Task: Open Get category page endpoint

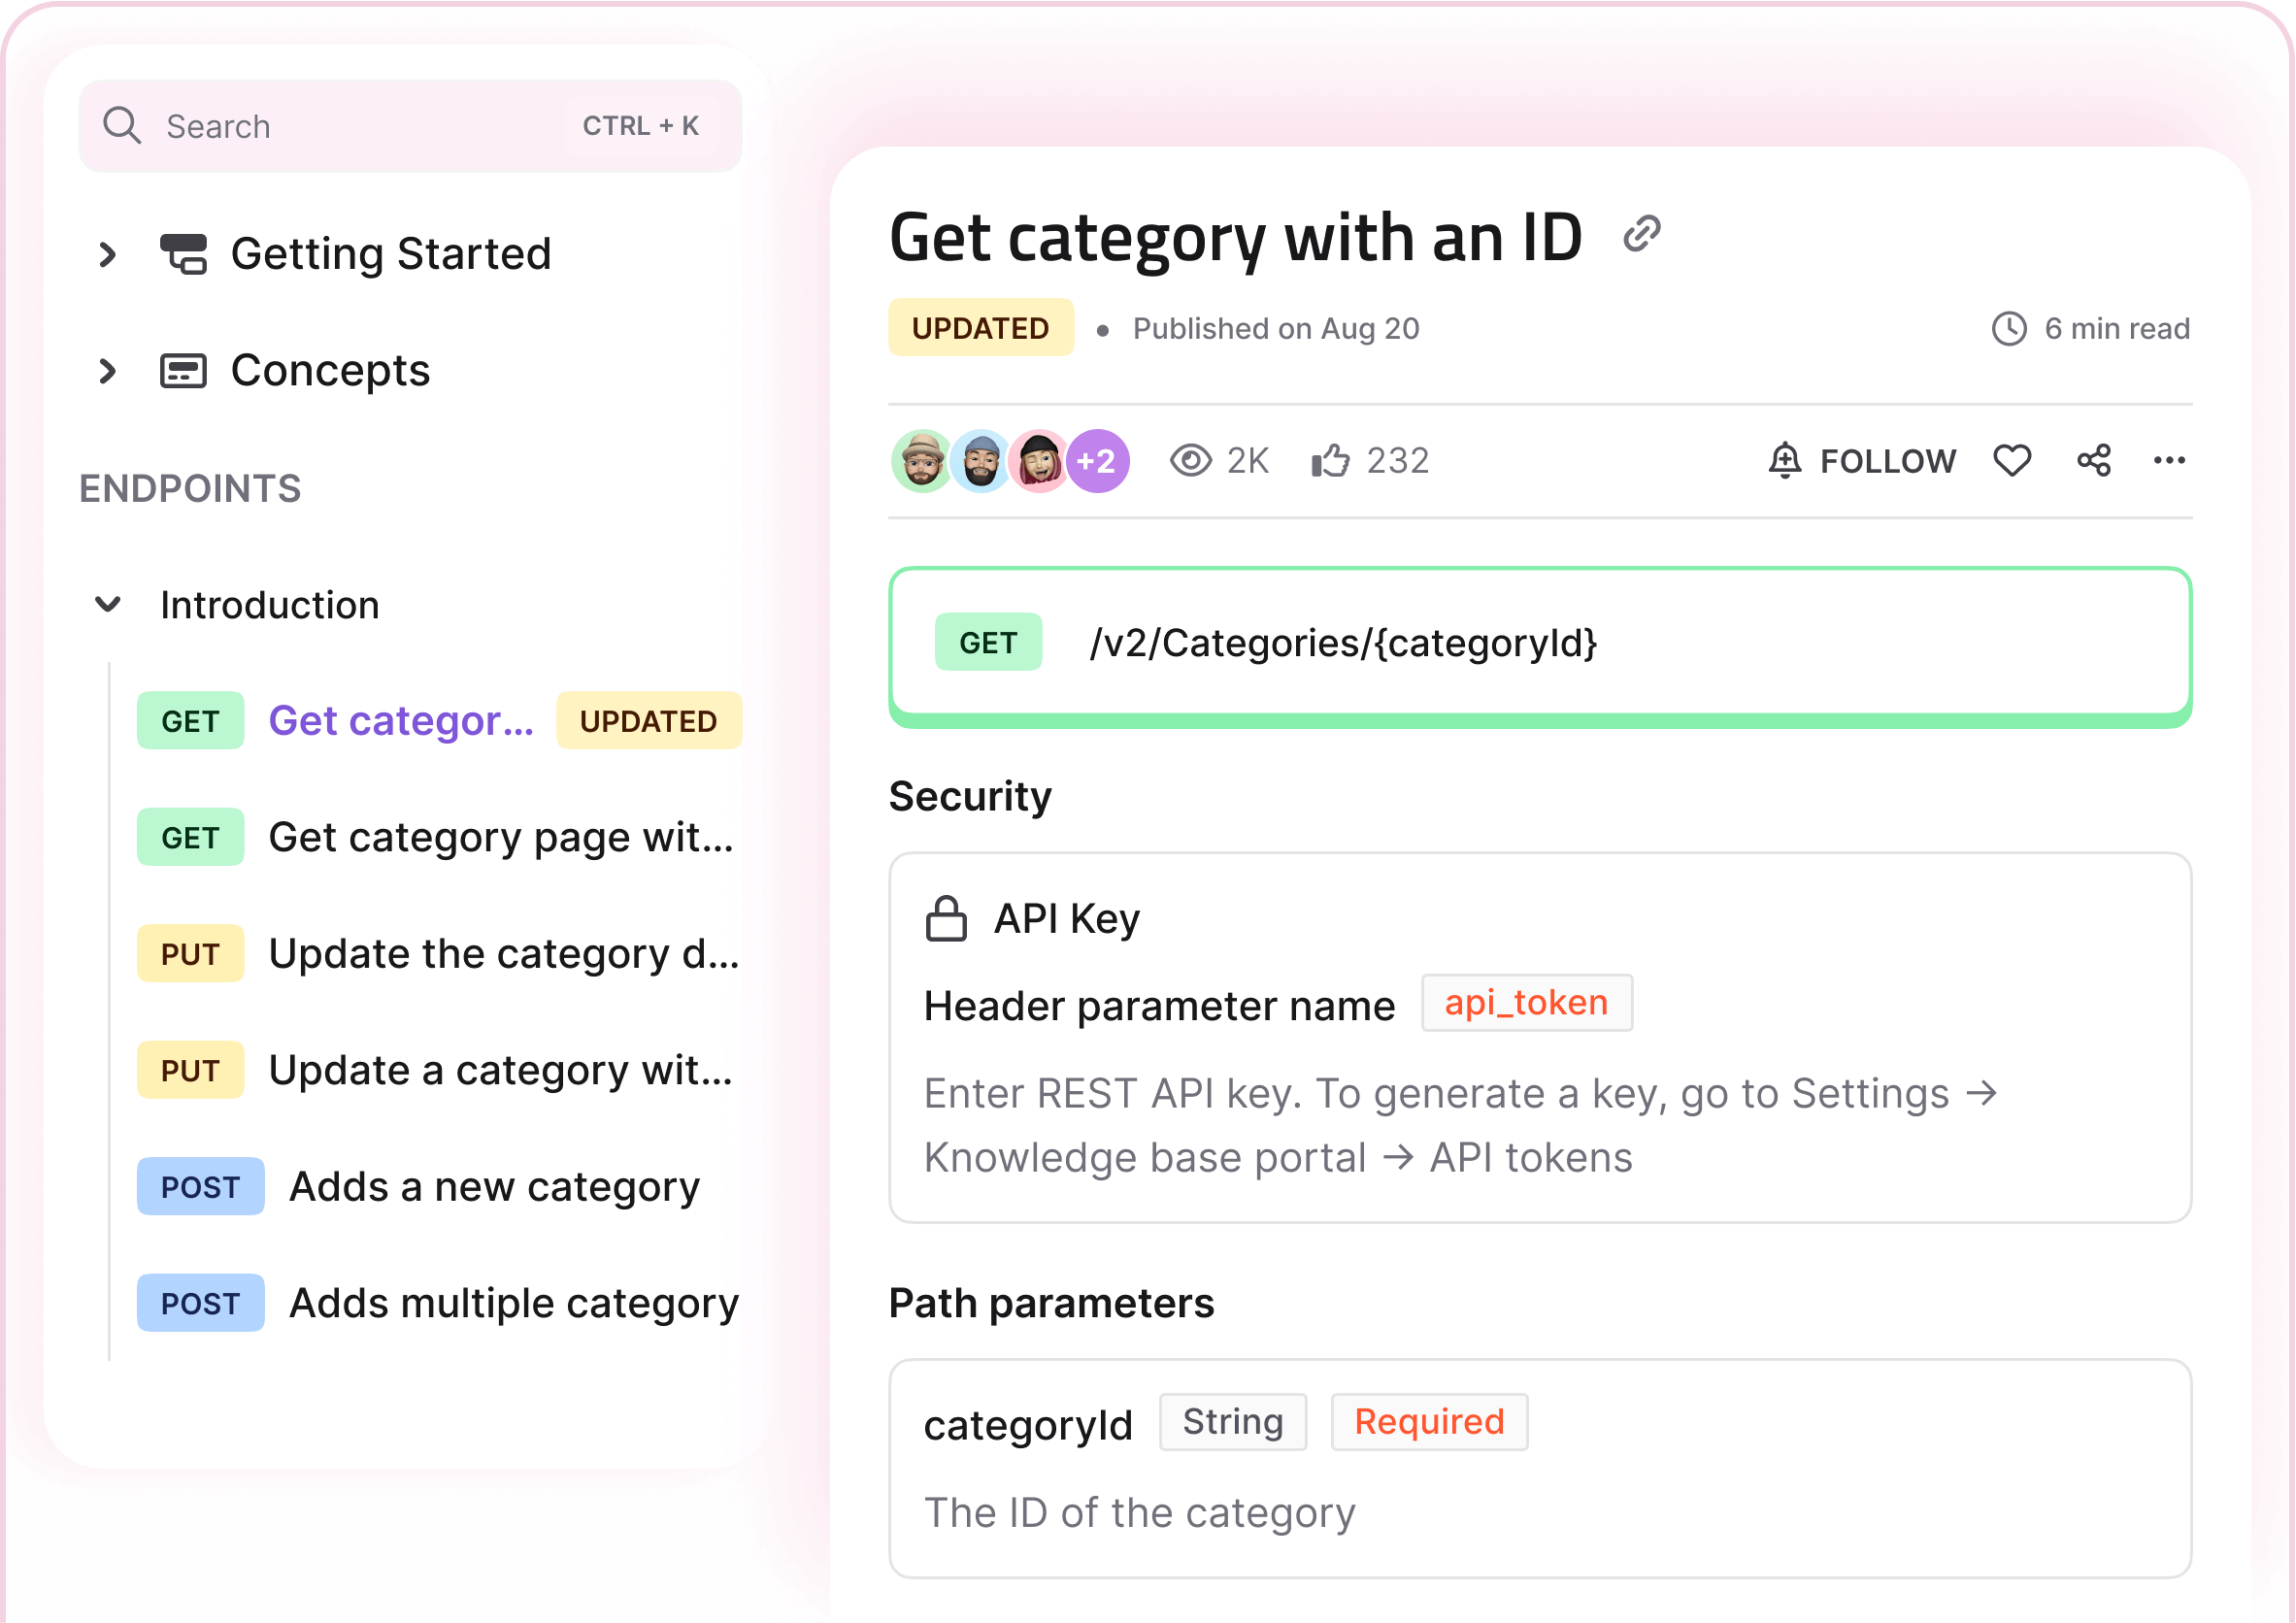Action: pyautogui.click(x=500, y=838)
